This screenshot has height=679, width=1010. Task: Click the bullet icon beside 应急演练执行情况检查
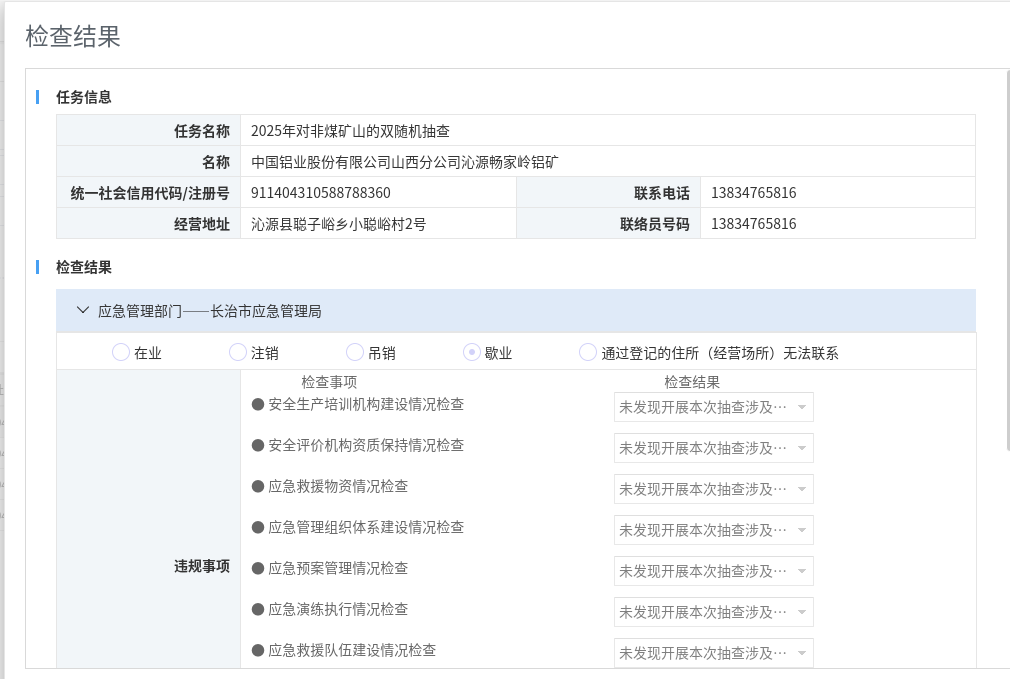point(258,610)
